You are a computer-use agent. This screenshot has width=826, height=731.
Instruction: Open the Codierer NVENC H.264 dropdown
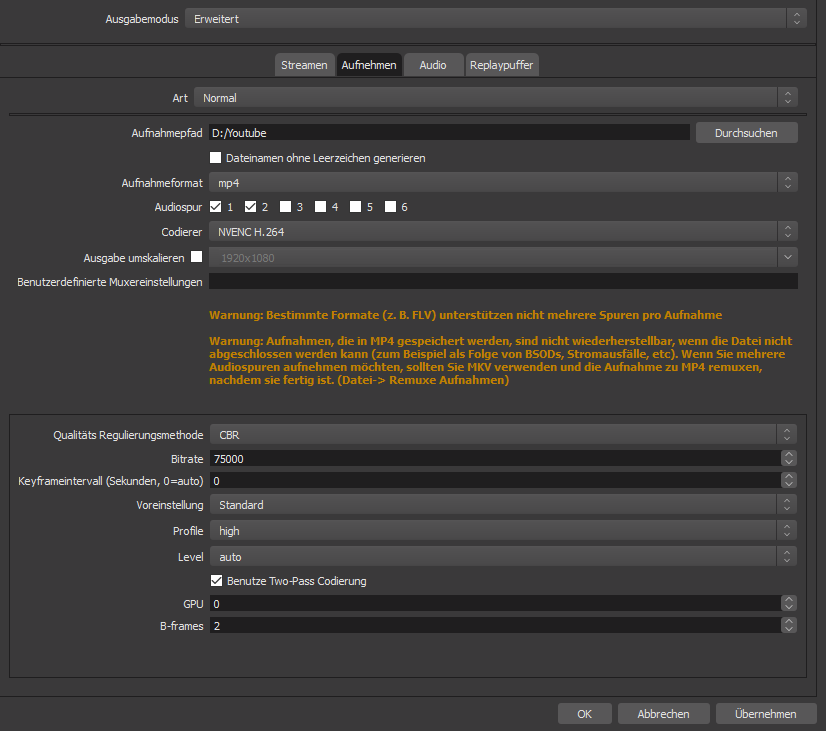point(503,232)
